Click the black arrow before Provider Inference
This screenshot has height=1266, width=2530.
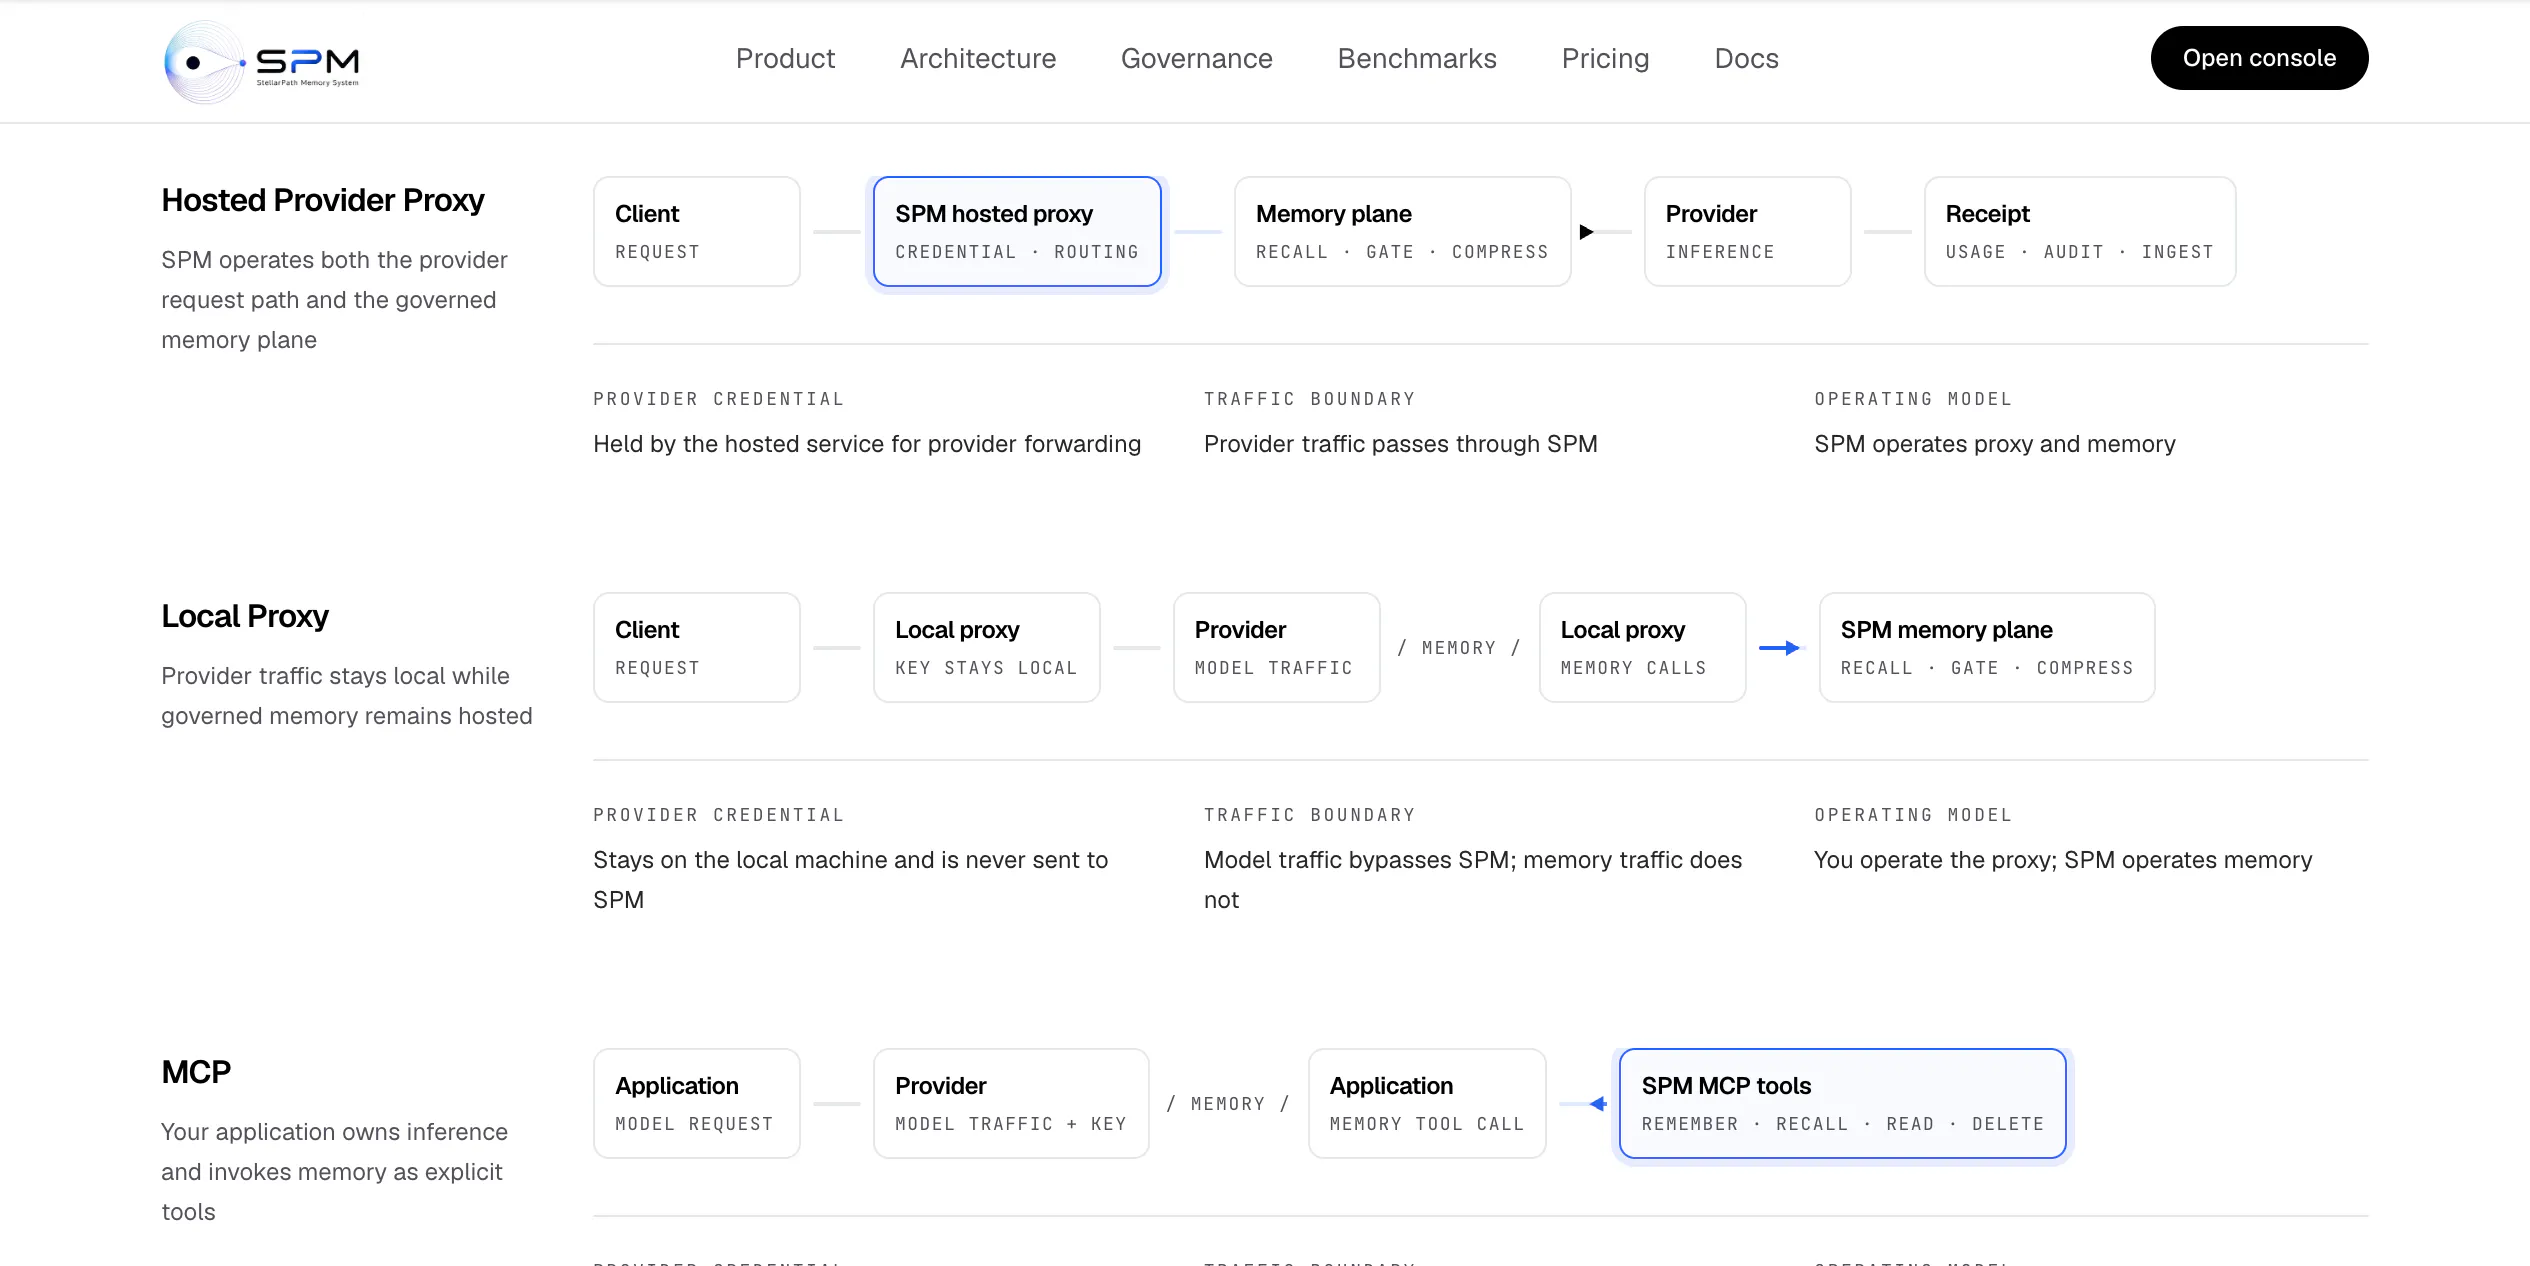1586,232
